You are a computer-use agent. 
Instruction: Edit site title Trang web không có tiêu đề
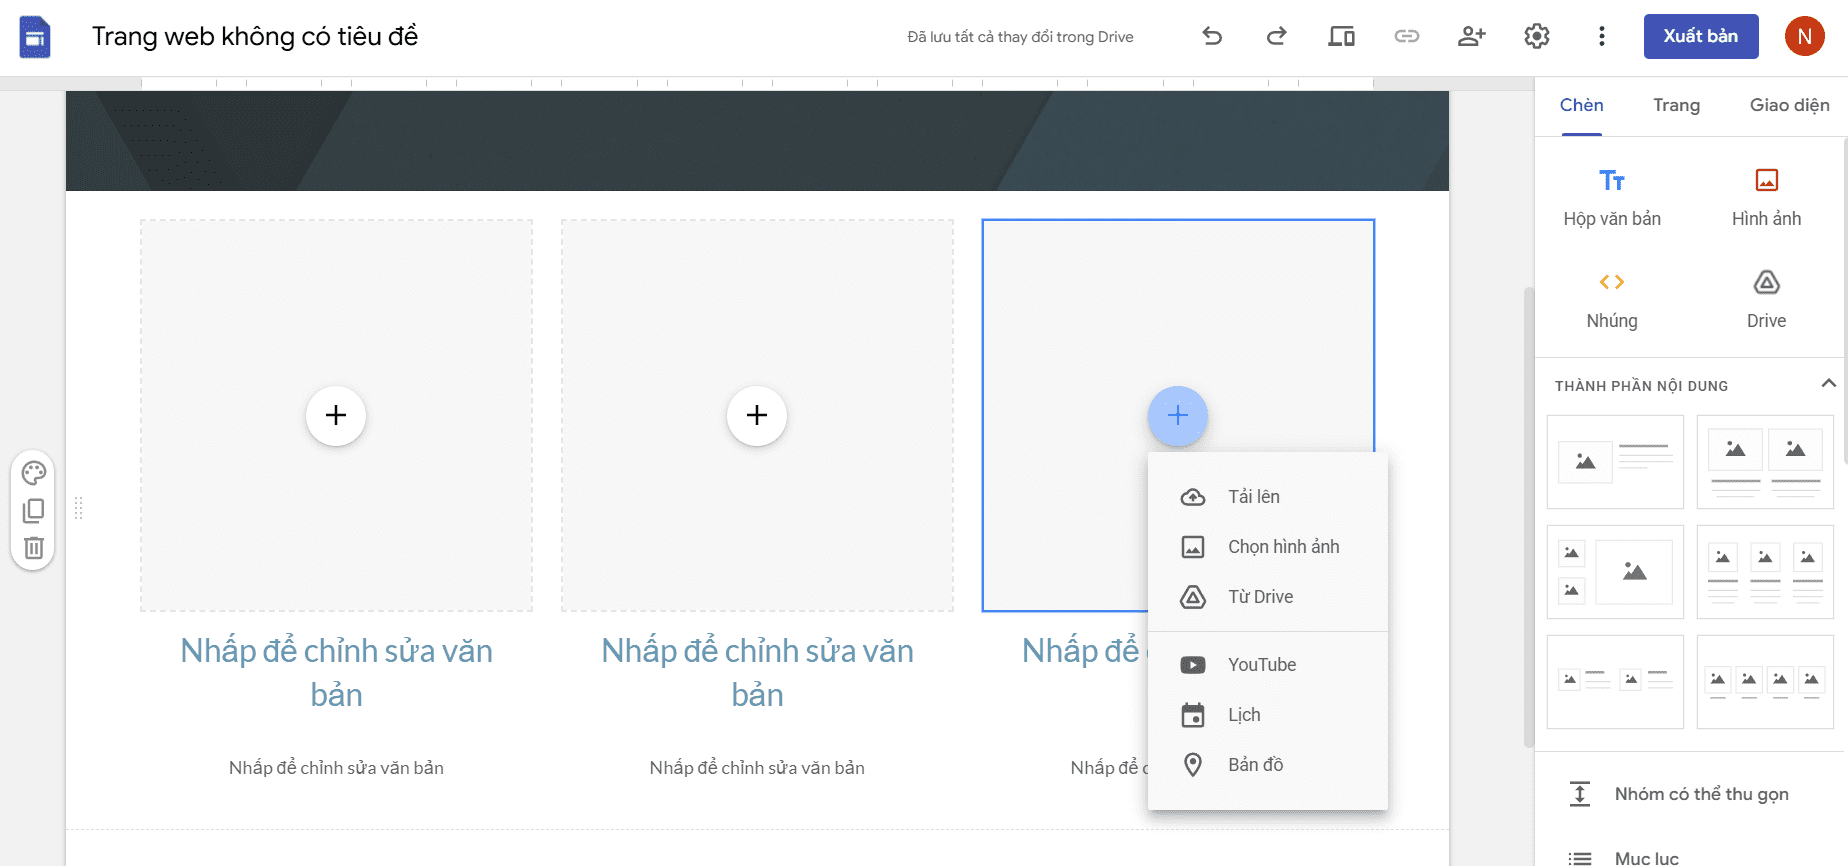click(255, 37)
